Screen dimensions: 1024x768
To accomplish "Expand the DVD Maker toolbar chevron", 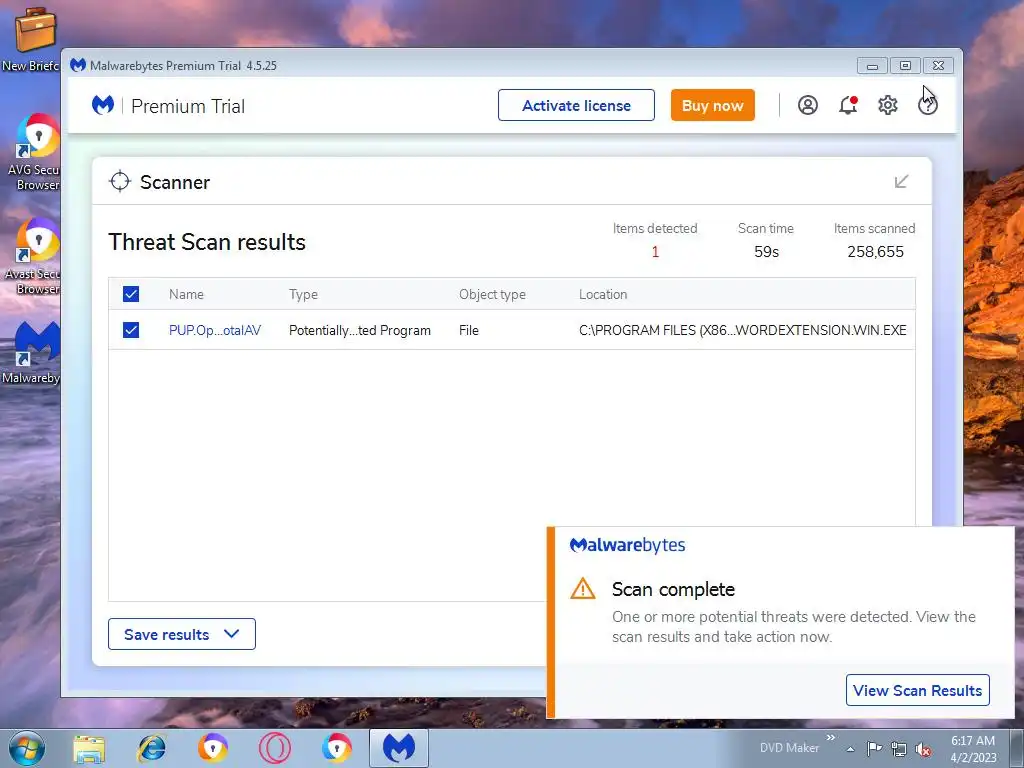I will (x=831, y=738).
